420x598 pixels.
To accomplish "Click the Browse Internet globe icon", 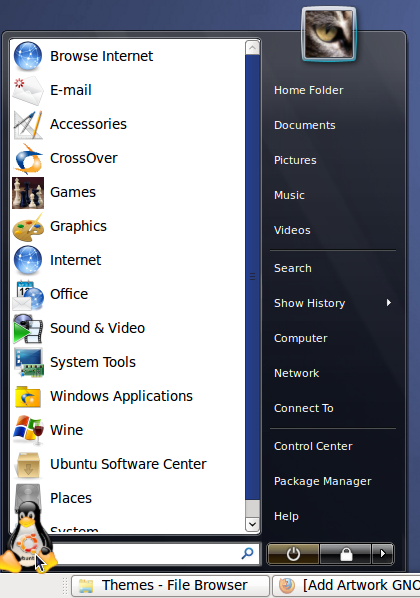I will click(28, 56).
